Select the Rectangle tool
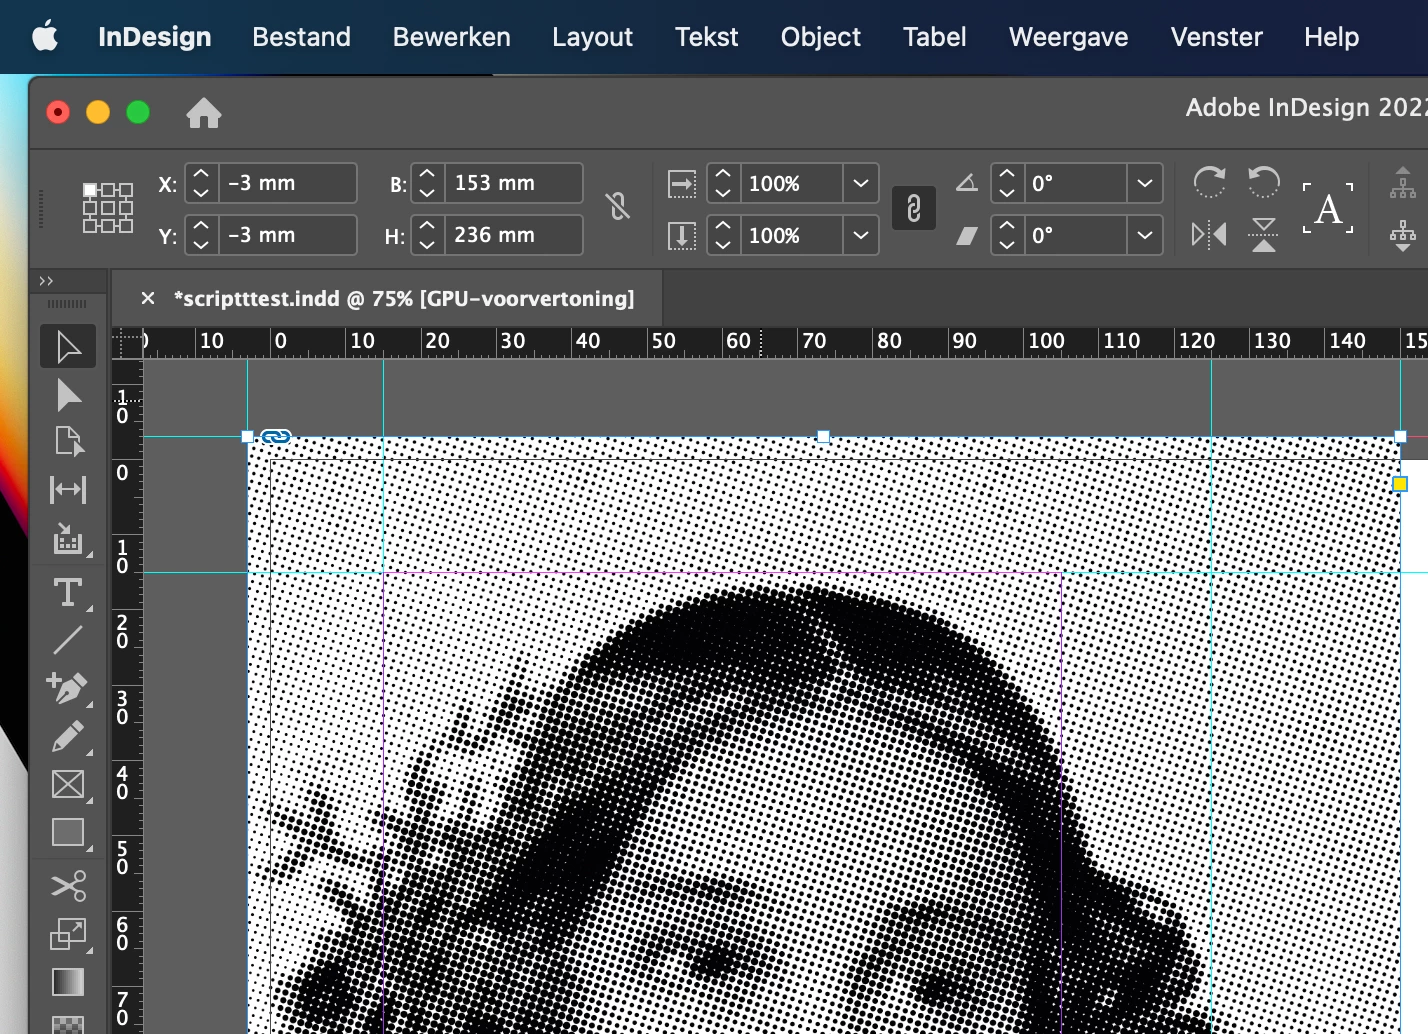Screen dimensions: 1428x1034 68,833
